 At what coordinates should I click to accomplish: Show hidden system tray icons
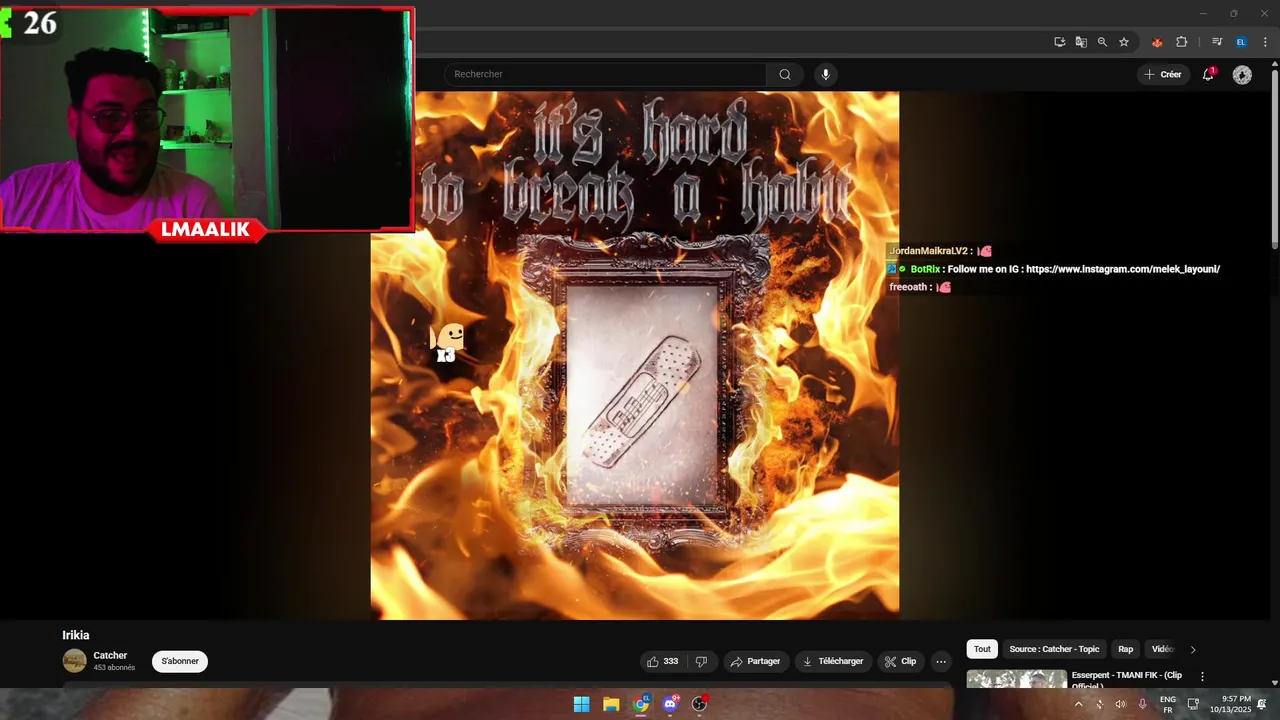(x=1078, y=704)
